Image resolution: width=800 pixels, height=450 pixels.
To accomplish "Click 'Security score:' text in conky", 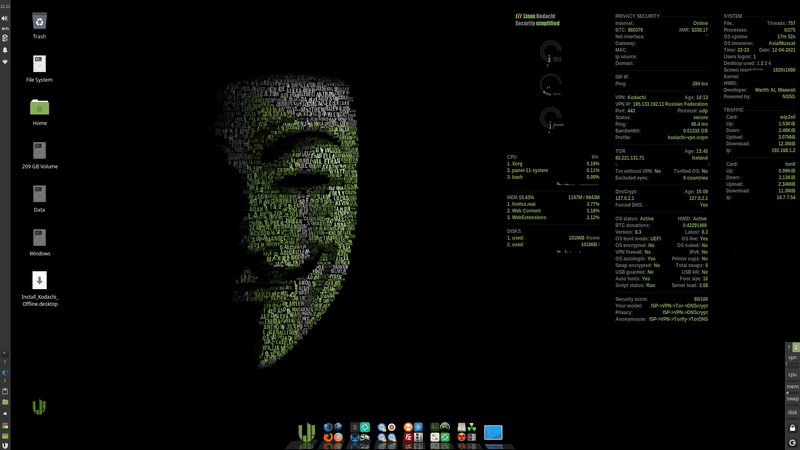I will click(631, 299).
